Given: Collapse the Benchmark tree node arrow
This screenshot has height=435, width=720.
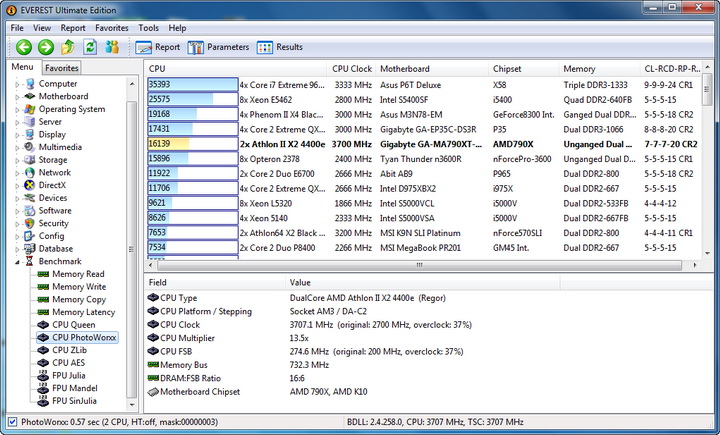Looking at the screenshot, I should click(17, 262).
